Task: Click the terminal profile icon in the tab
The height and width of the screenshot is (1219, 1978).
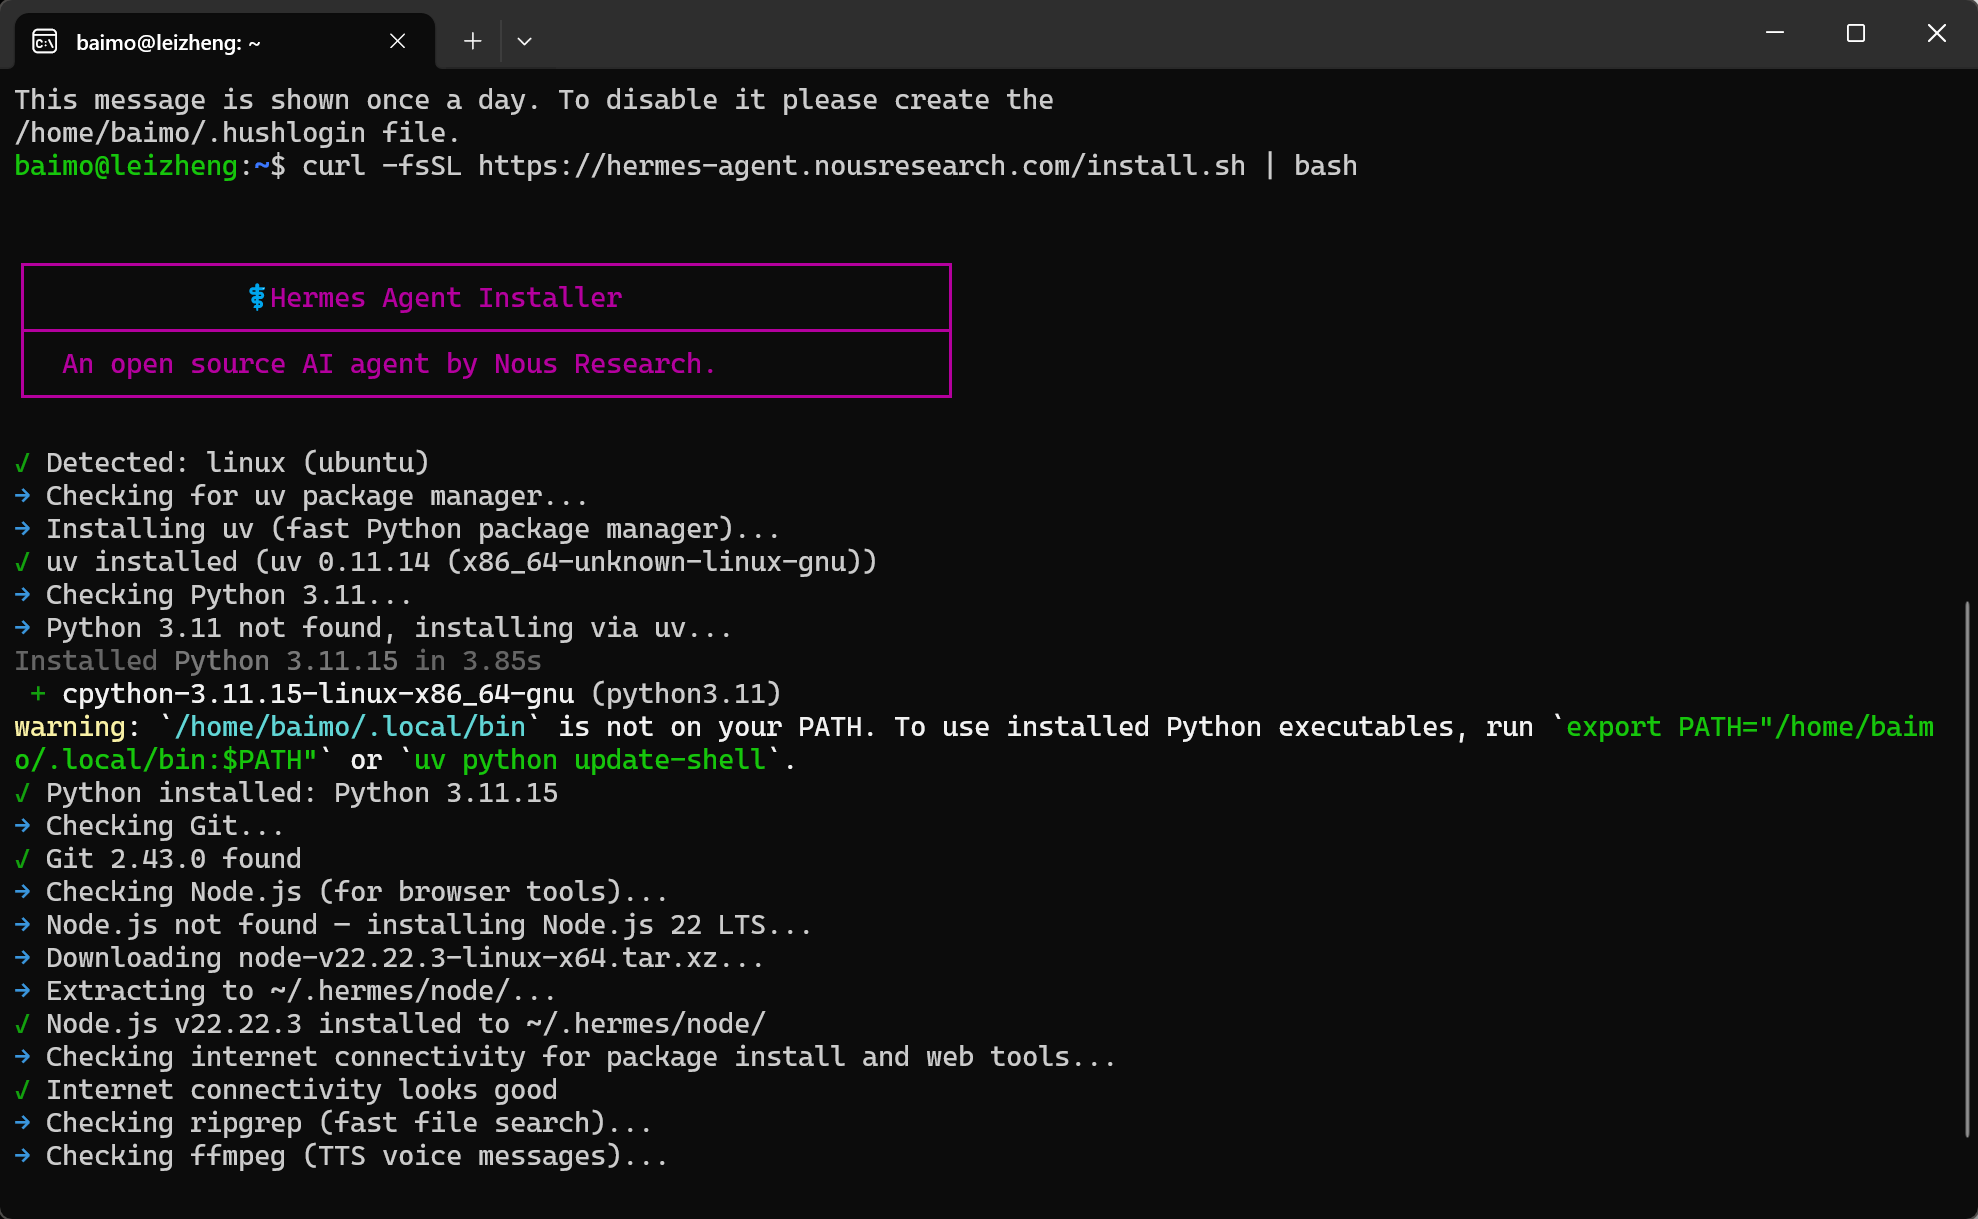Action: click(45, 41)
